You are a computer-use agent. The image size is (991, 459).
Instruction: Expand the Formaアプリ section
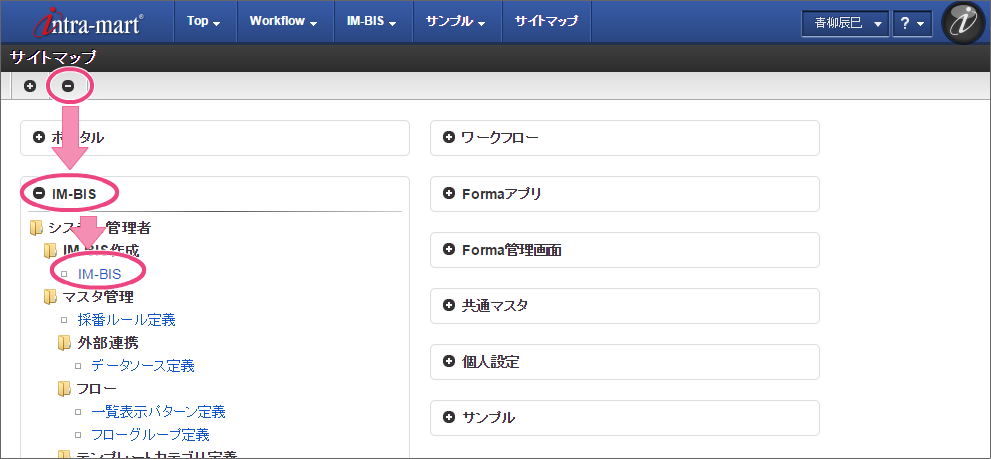point(448,194)
